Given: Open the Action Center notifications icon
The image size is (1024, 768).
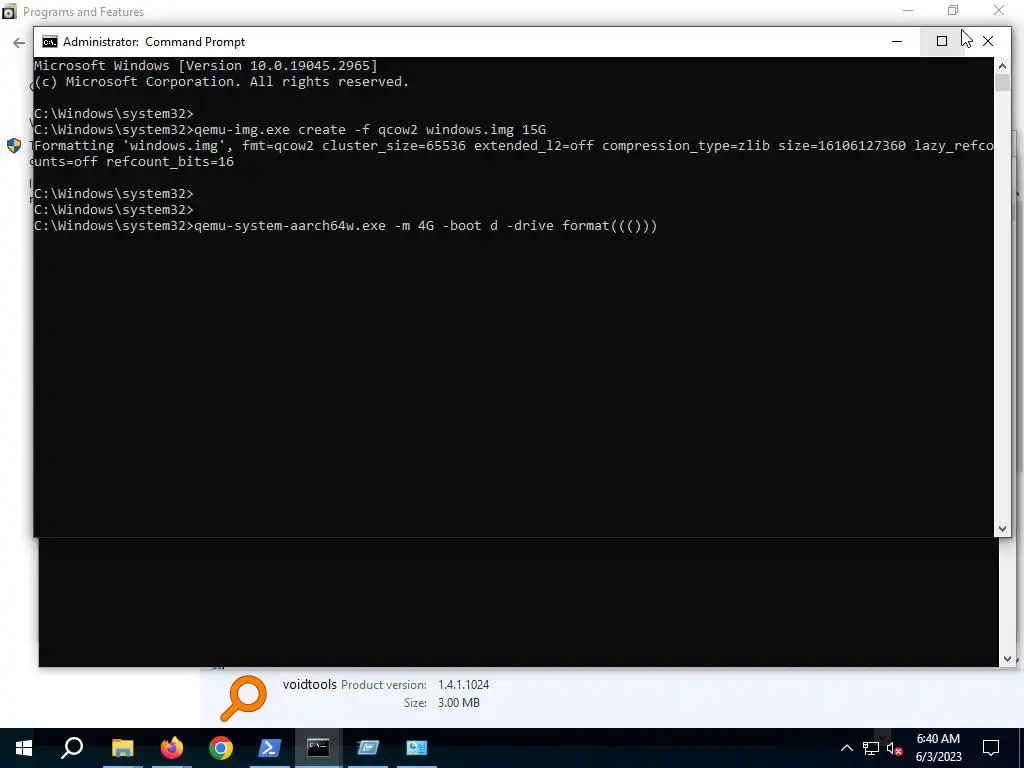Looking at the screenshot, I should pyautogui.click(x=991, y=748).
